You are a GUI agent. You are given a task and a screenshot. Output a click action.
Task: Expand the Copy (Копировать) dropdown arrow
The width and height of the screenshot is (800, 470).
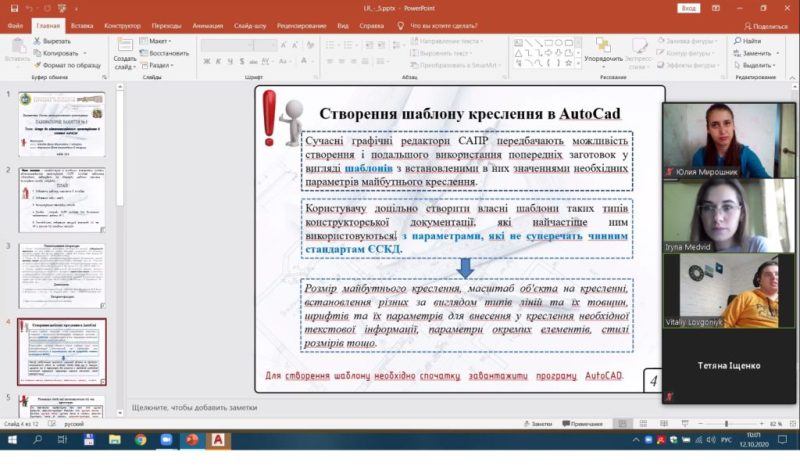click(x=85, y=53)
